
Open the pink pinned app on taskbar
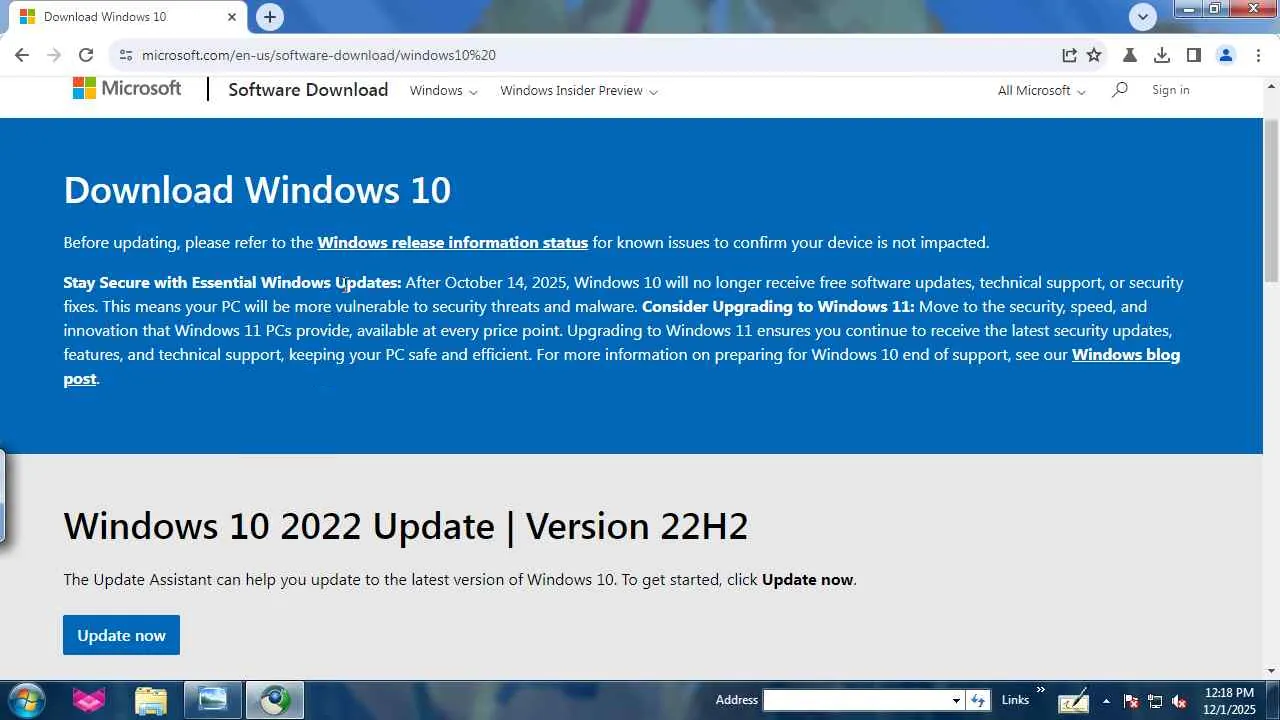[89, 700]
